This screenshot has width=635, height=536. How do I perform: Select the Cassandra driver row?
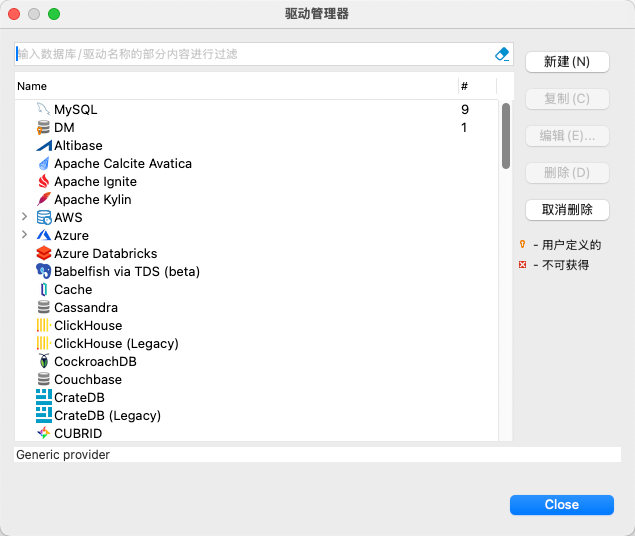(x=257, y=307)
